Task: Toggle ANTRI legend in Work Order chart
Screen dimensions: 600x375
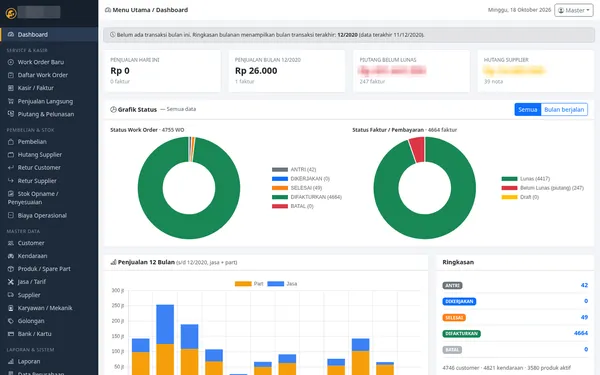Action: (294, 170)
